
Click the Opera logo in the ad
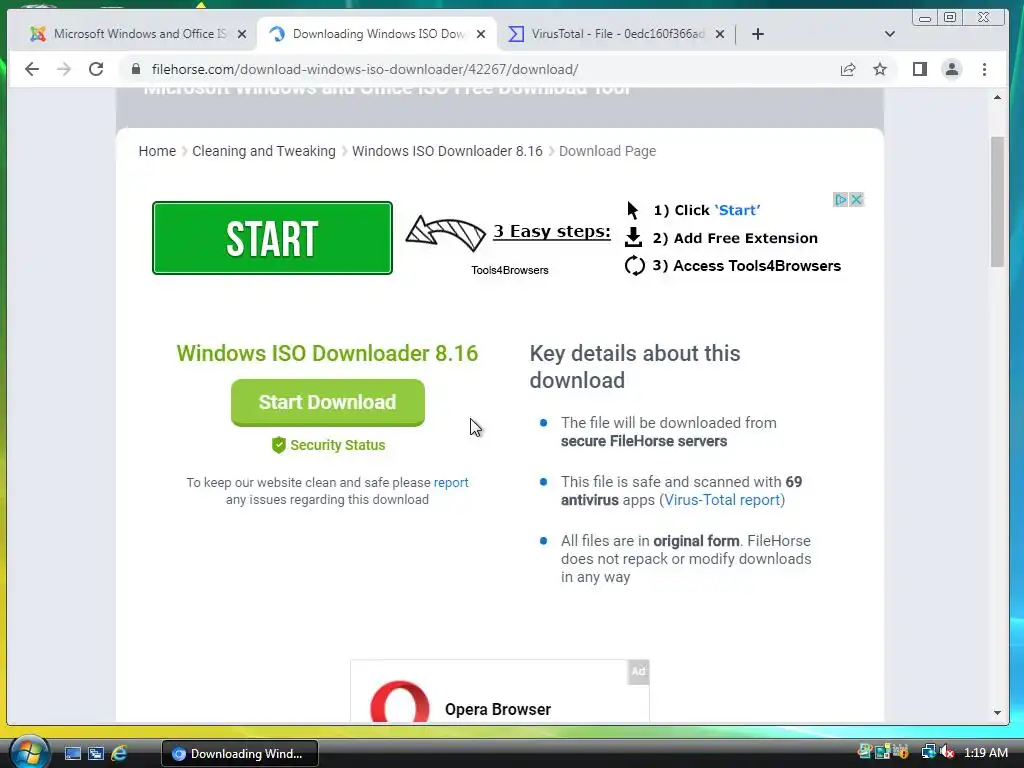click(x=400, y=702)
